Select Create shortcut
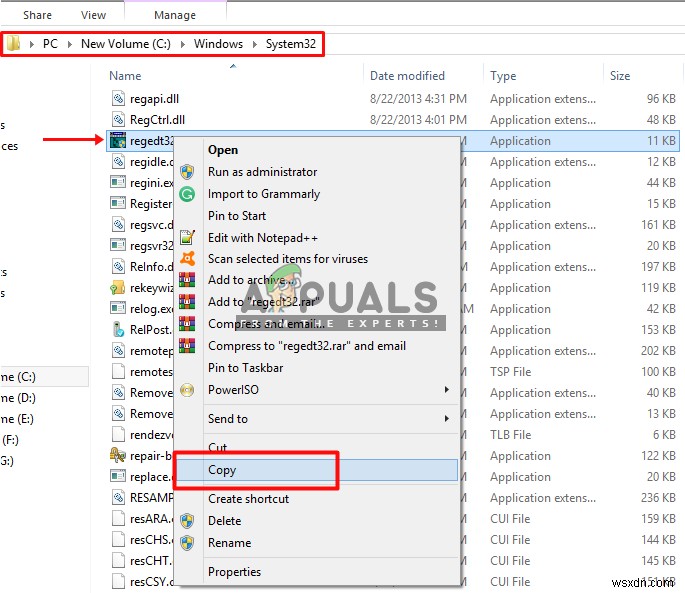The width and height of the screenshot is (685, 593). coord(249,499)
